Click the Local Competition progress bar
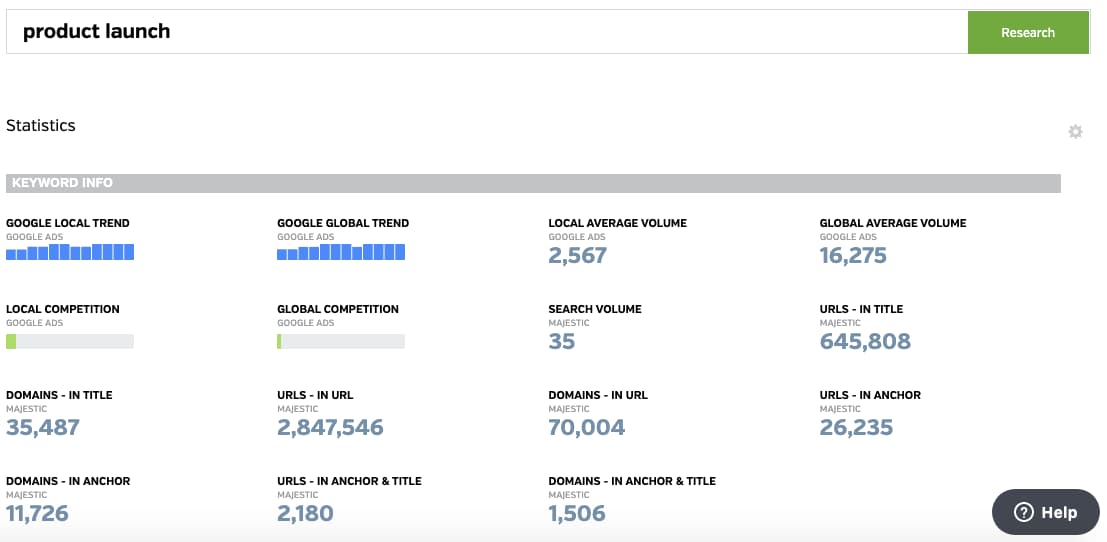The height and width of the screenshot is (542, 1107). point(70,342)
